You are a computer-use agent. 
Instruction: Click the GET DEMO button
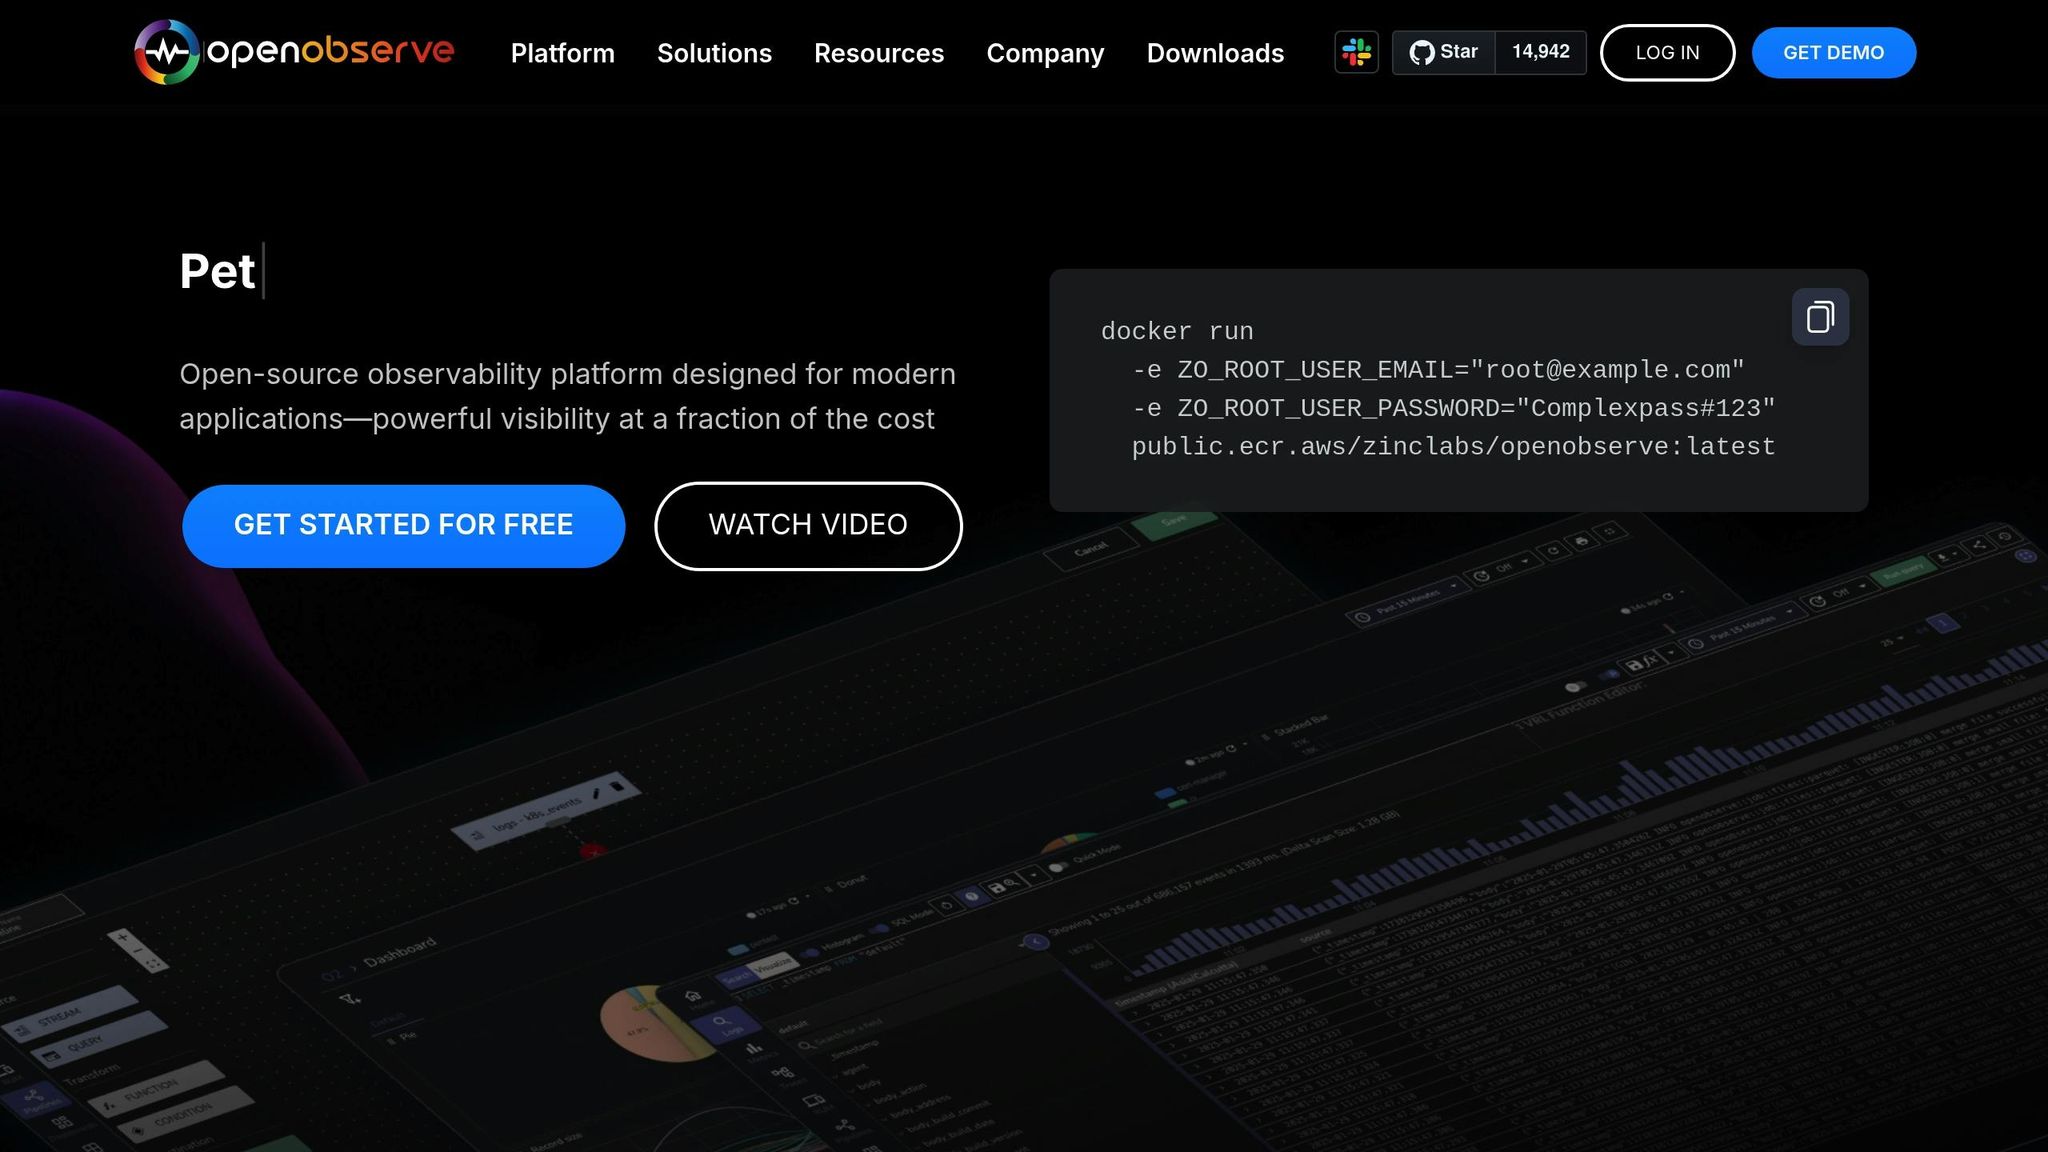pyautogui.click(x=1833, y=52)
